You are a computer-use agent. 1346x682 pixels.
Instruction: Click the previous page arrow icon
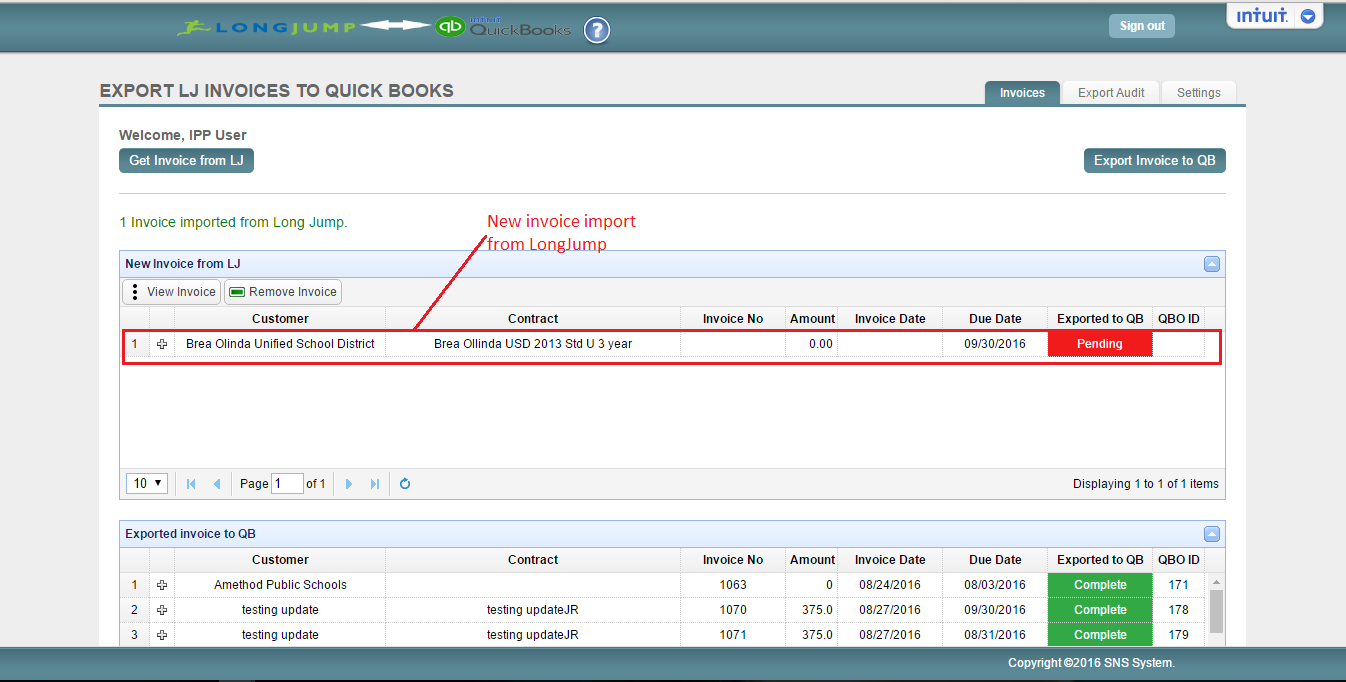(x=217, y=484)
